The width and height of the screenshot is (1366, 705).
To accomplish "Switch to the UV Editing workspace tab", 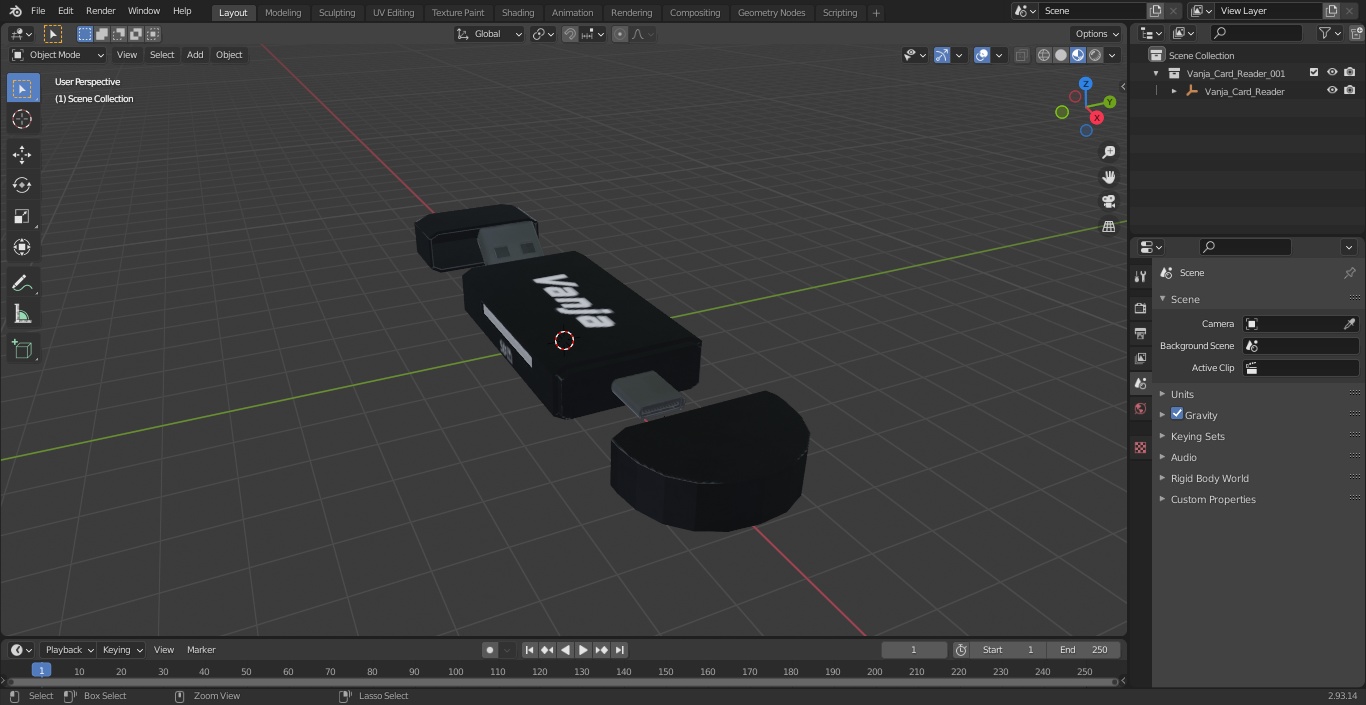I will (x=393, y=13).
